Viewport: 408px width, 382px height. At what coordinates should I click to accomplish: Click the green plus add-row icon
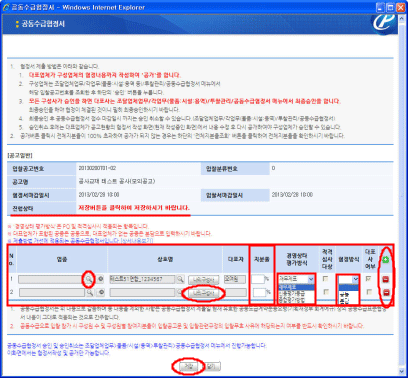coord(386,259)
